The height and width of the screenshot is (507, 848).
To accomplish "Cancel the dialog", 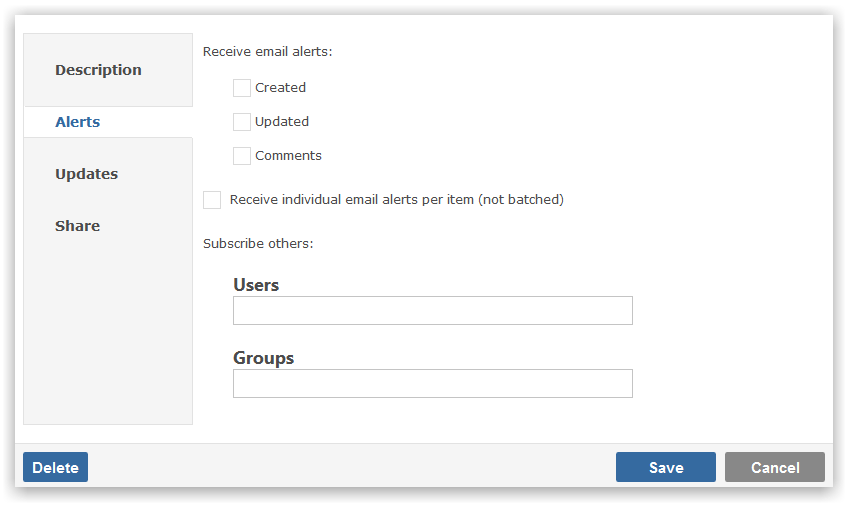I will [775, 467].
